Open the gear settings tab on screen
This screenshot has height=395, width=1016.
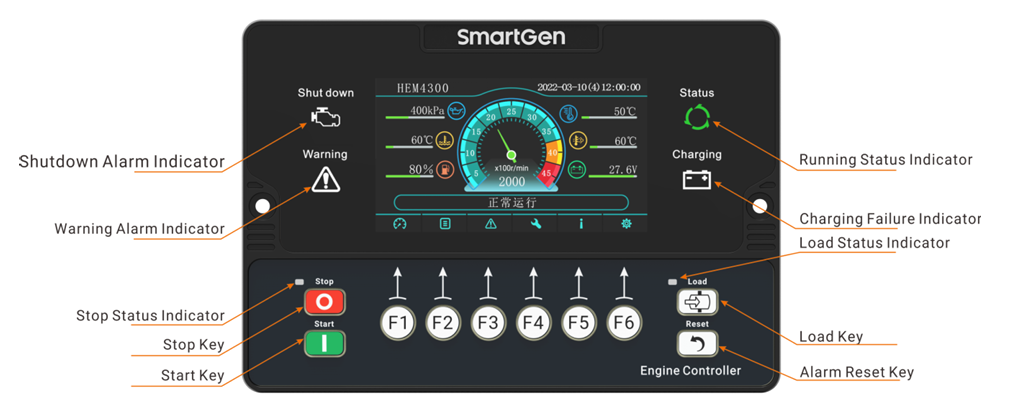point(626,224)
